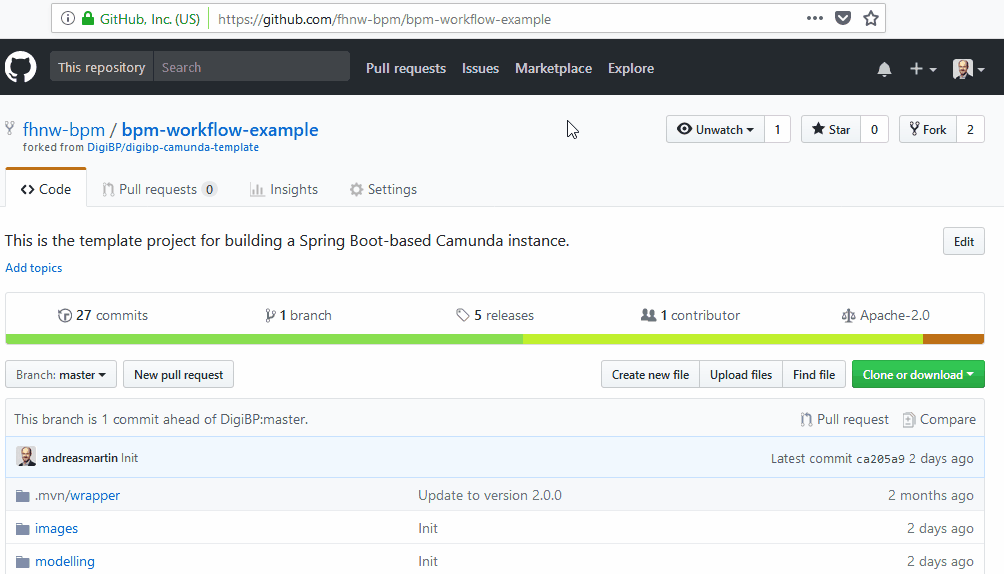Click Add topics link
The width and height of the screenshot is (1004, 574).
[34, 268]
